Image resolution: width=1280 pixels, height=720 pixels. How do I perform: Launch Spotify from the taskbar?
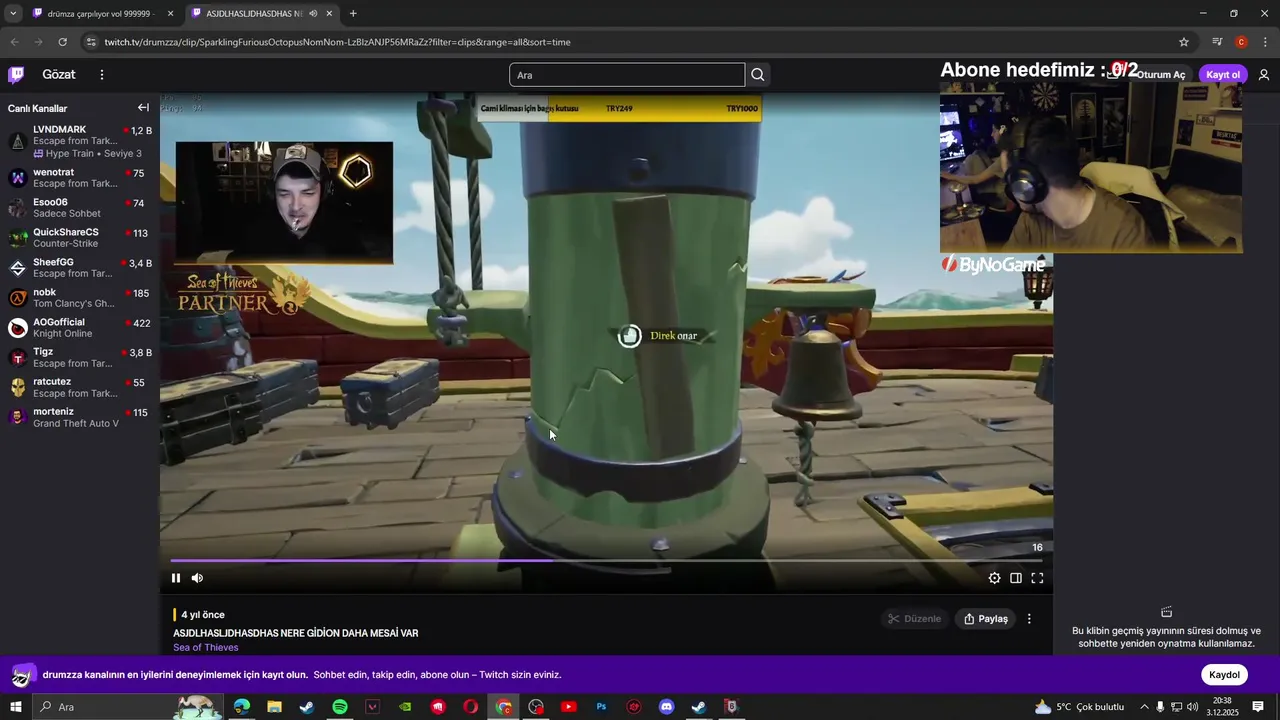pos(340,707)
